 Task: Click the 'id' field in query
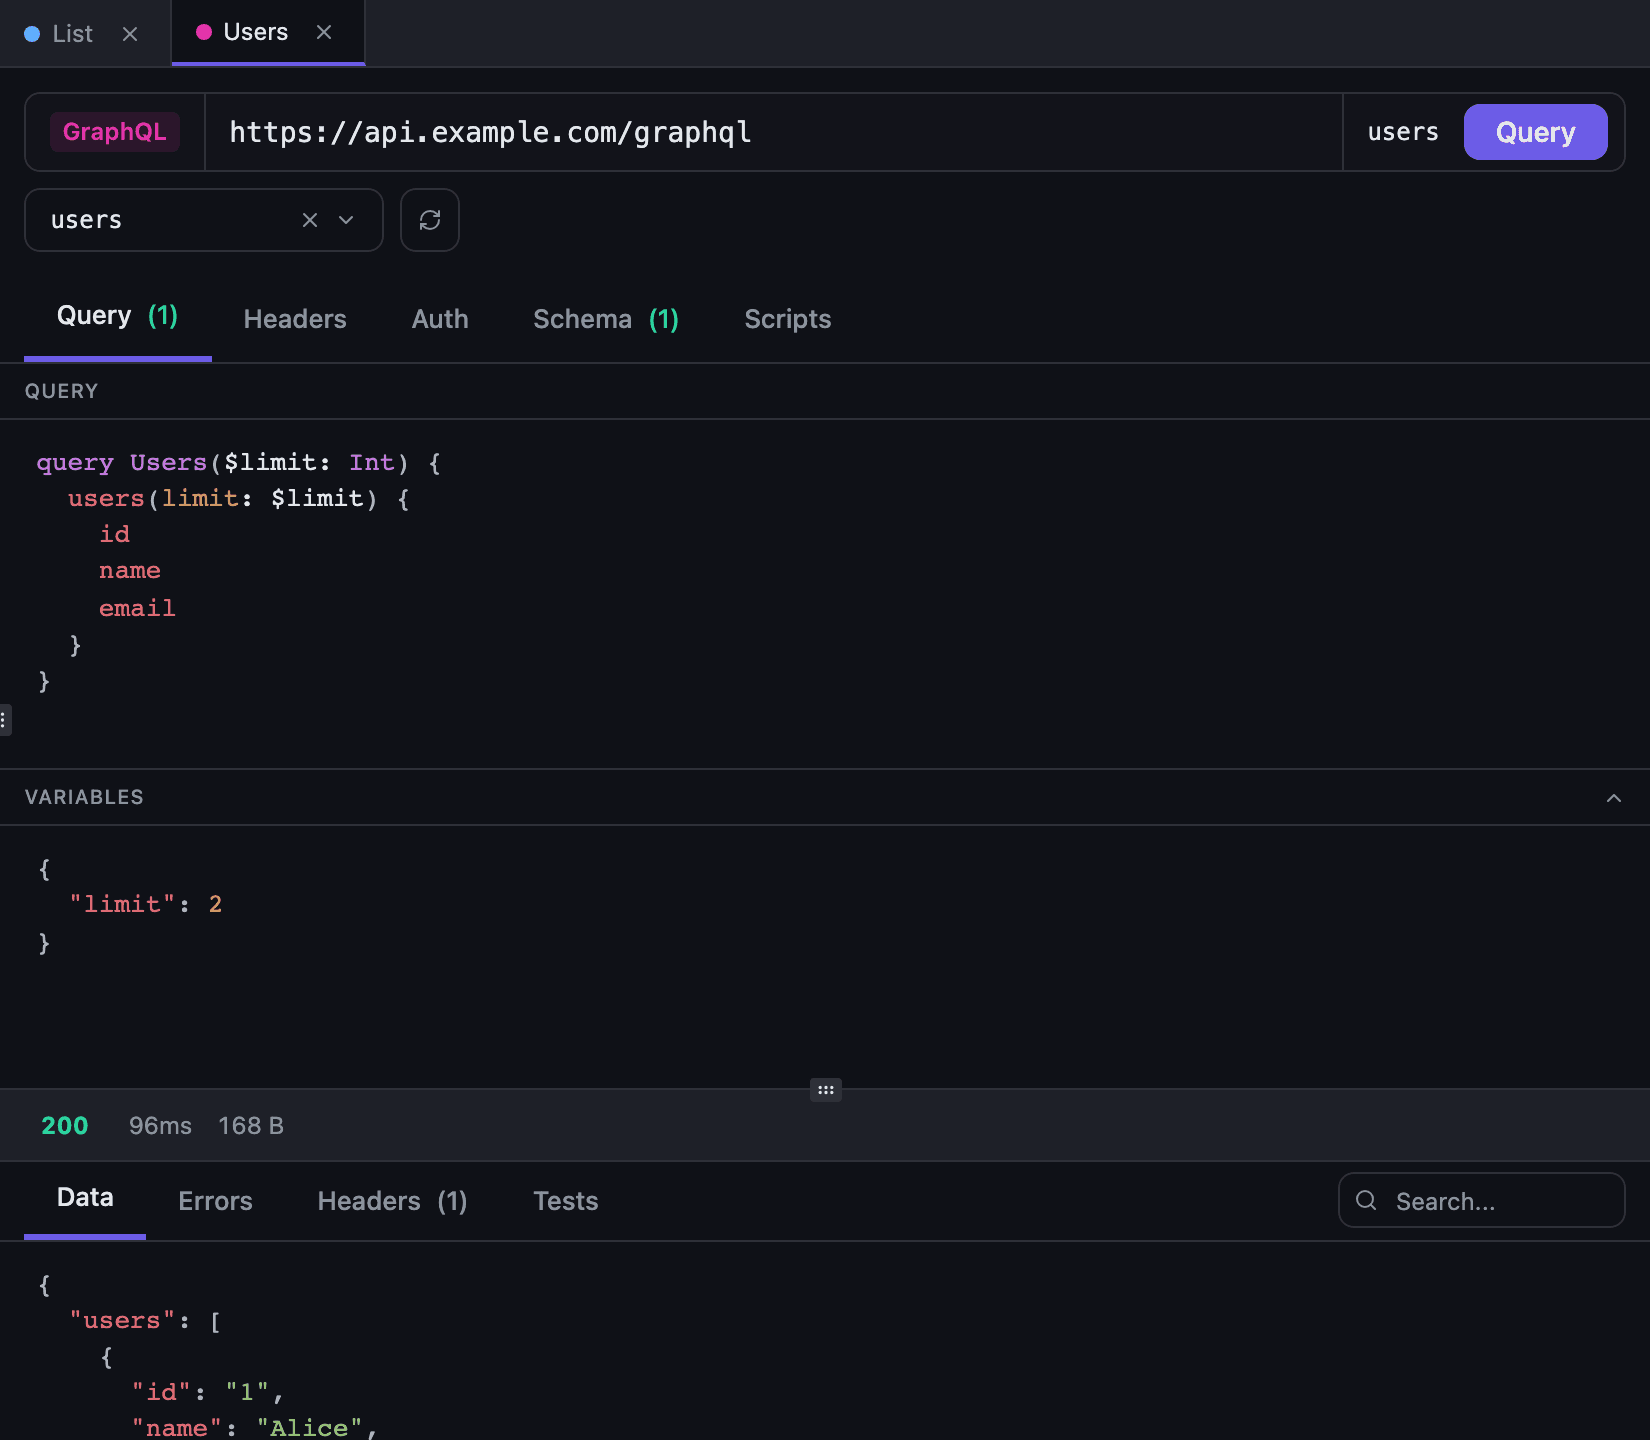[114, 535]
